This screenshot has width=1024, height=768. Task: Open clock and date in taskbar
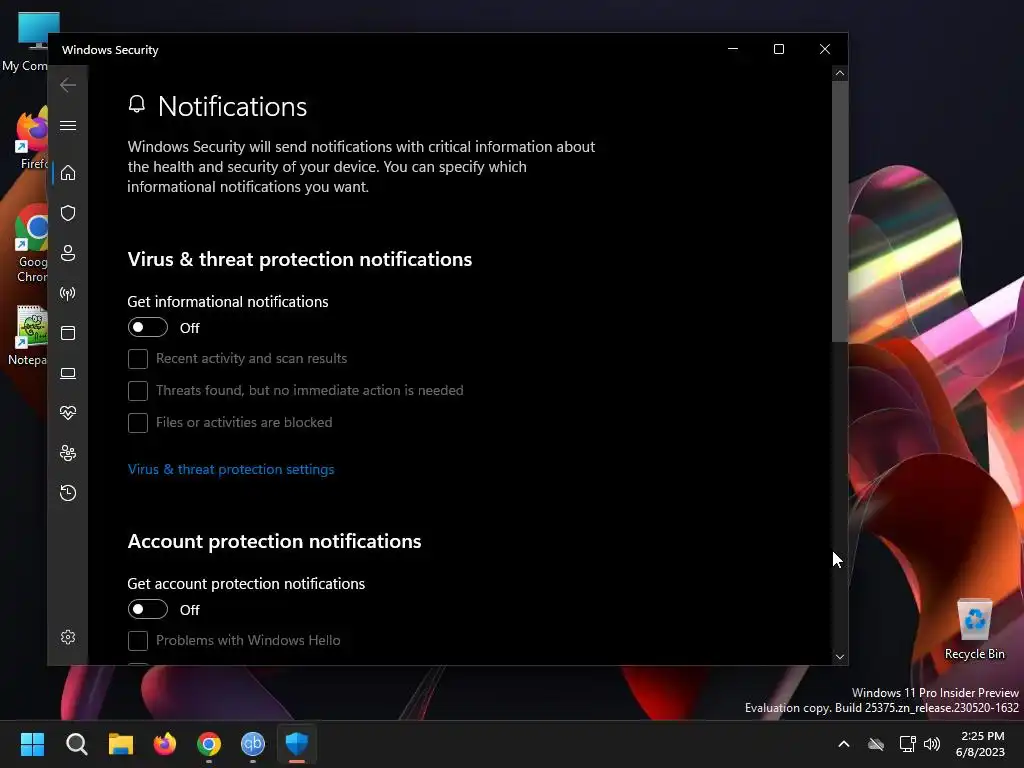click(981, 744)
